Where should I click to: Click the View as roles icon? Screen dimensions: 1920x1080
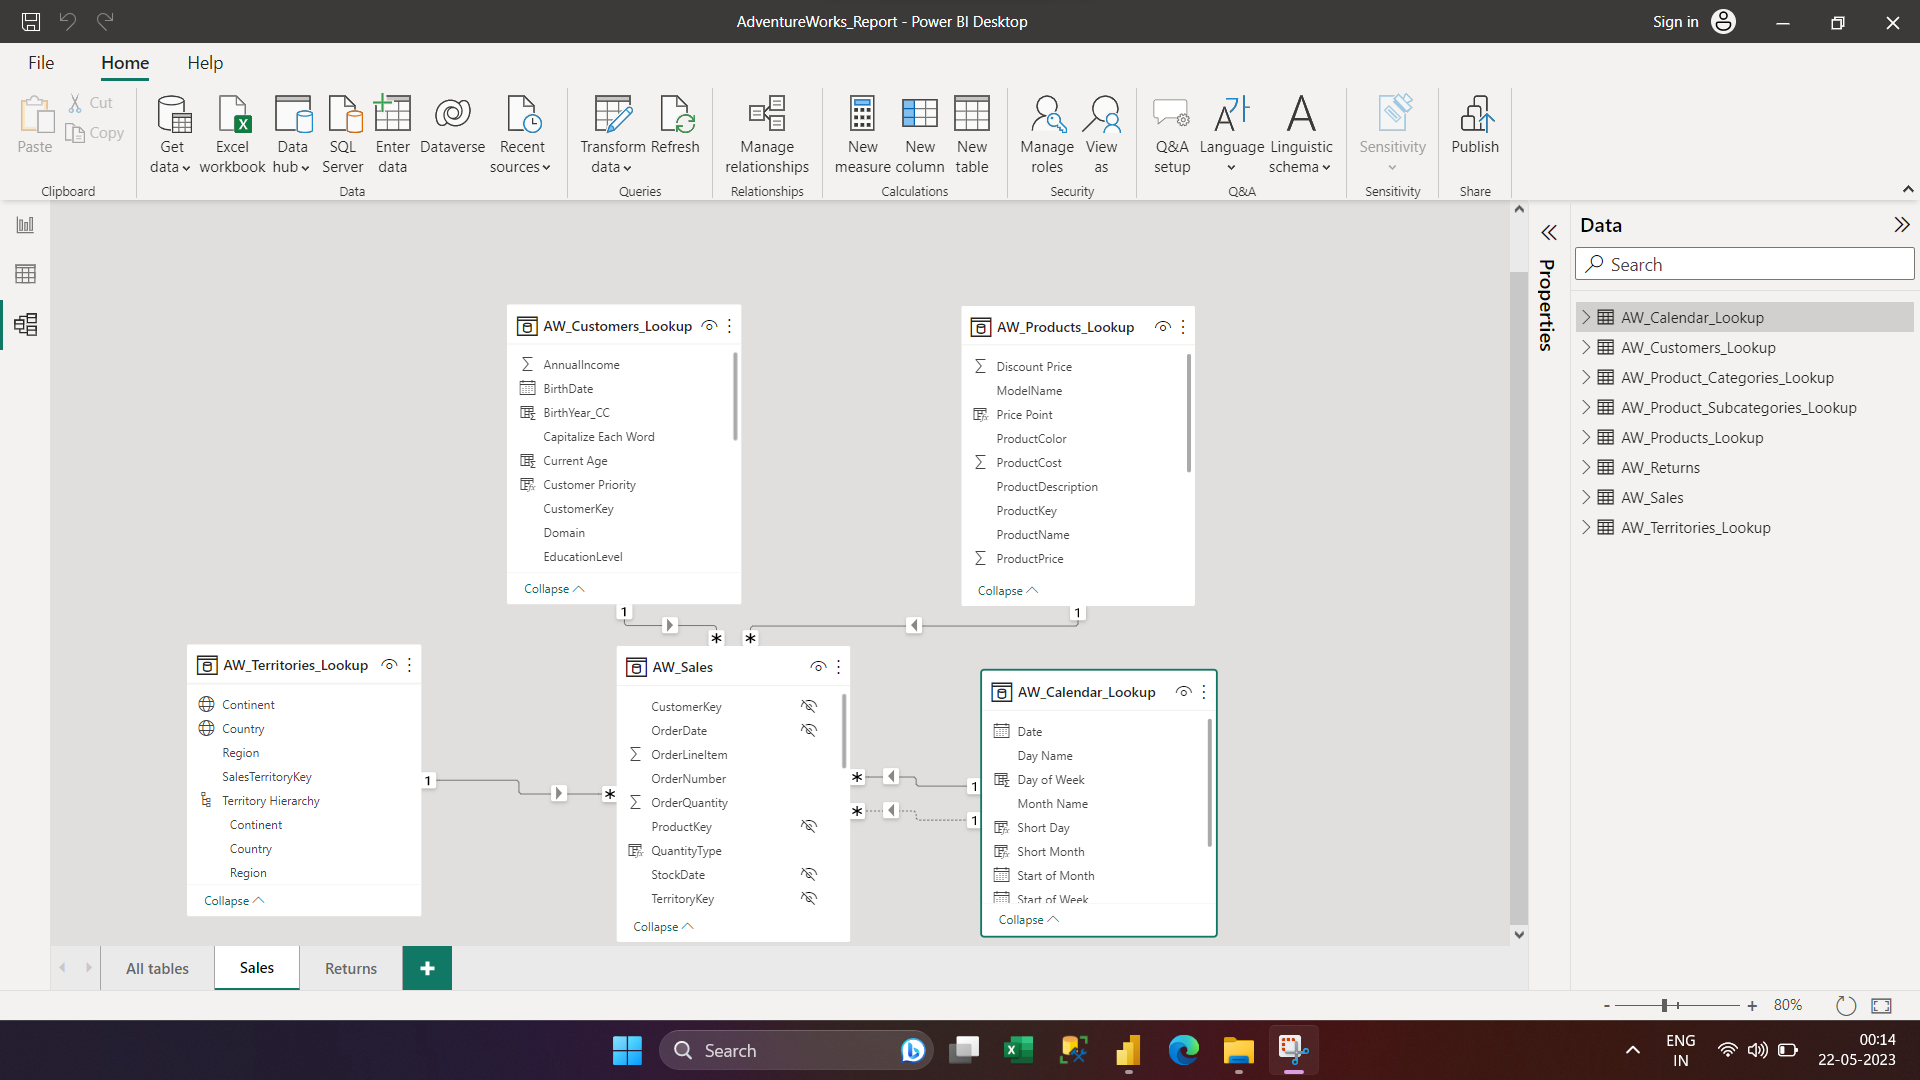[1101, 114]
